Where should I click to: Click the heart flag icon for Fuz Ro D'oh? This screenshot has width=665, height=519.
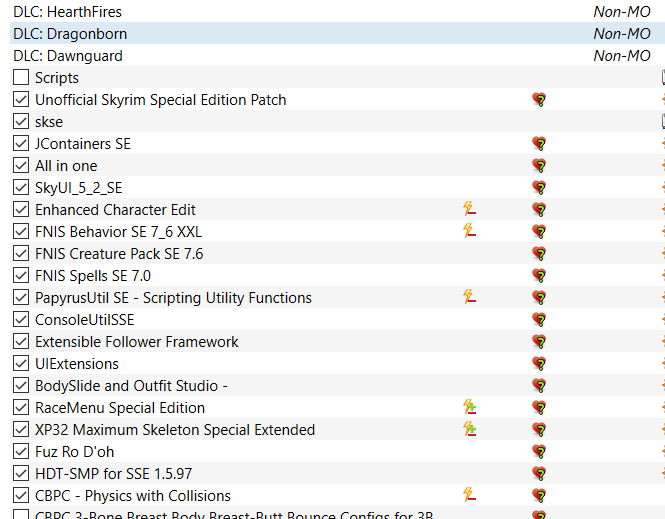(x=539, y=452)
